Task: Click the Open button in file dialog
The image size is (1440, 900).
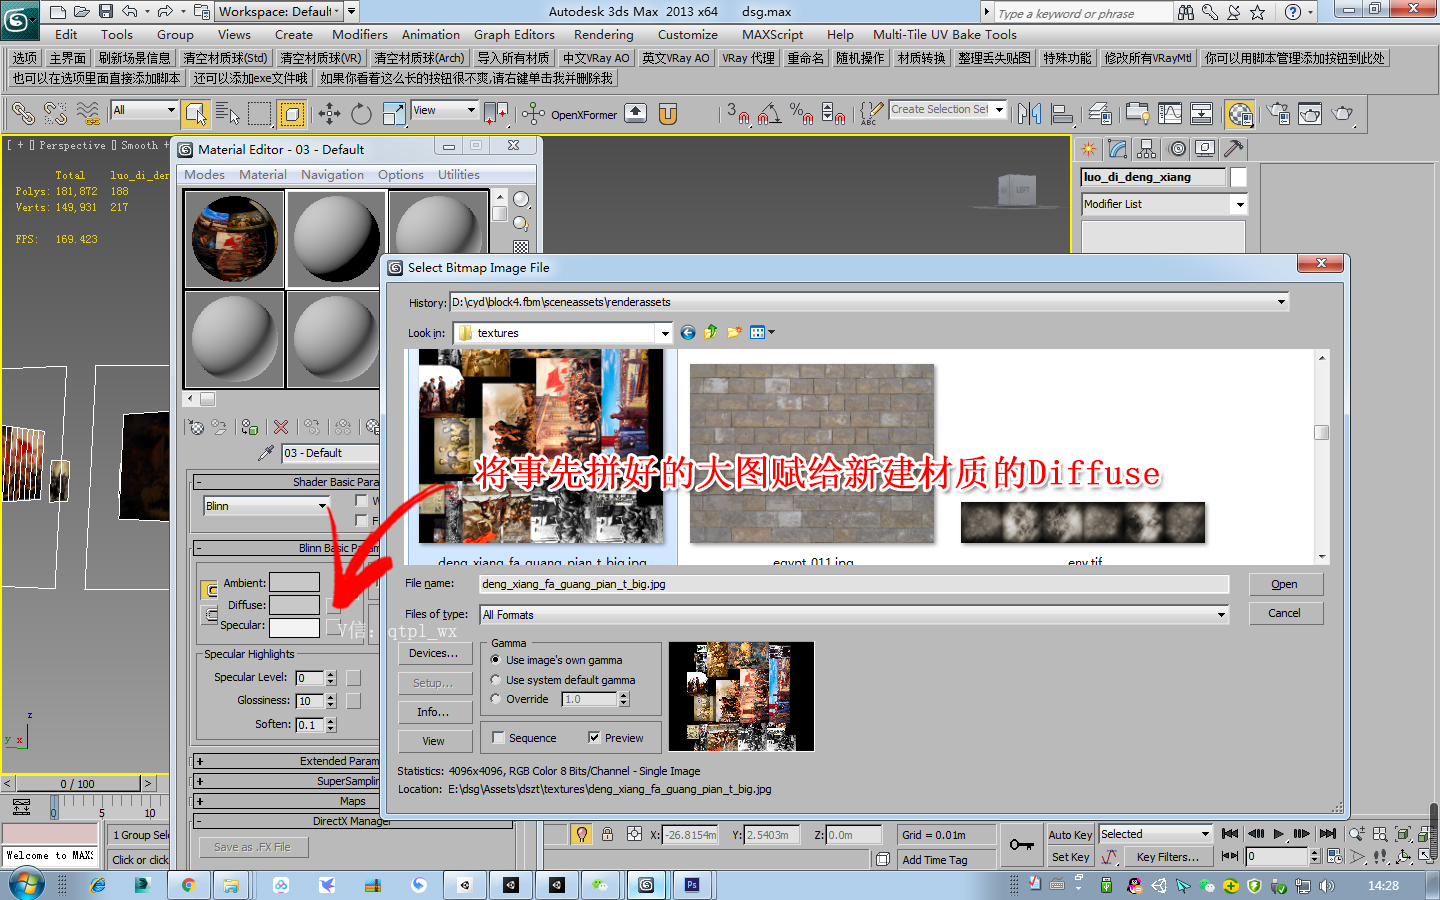Action: point(1285,584)
